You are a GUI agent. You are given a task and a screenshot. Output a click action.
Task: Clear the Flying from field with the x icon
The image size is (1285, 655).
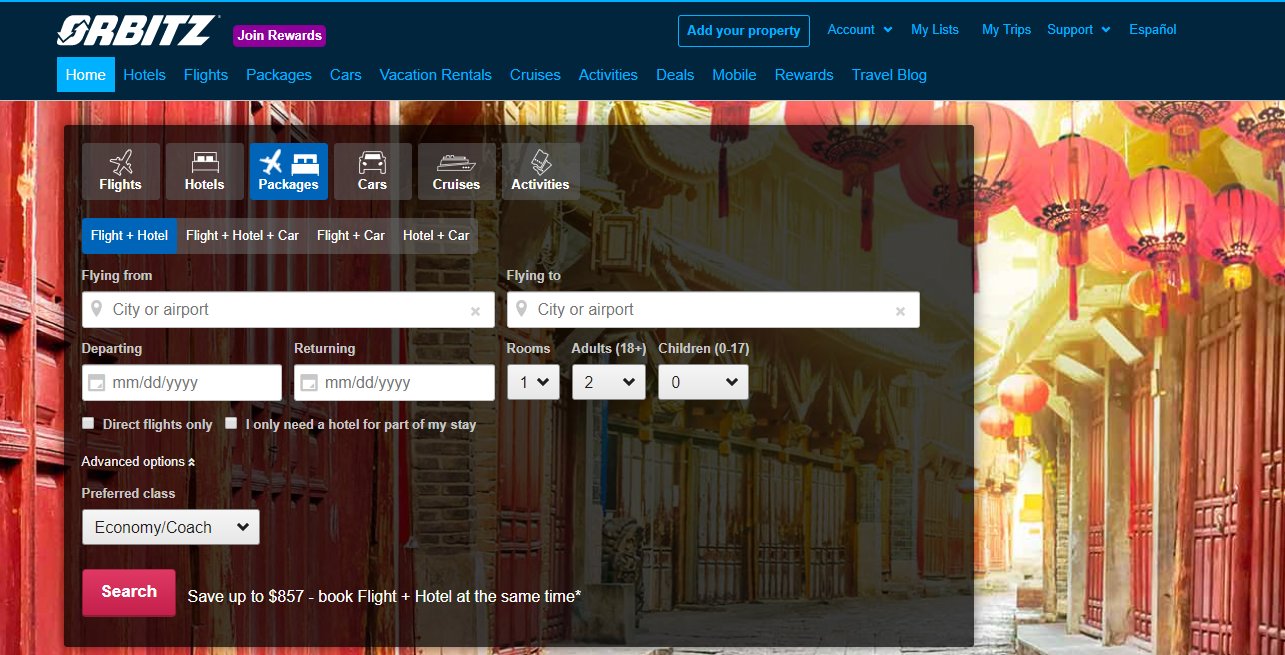click(475, 310)
